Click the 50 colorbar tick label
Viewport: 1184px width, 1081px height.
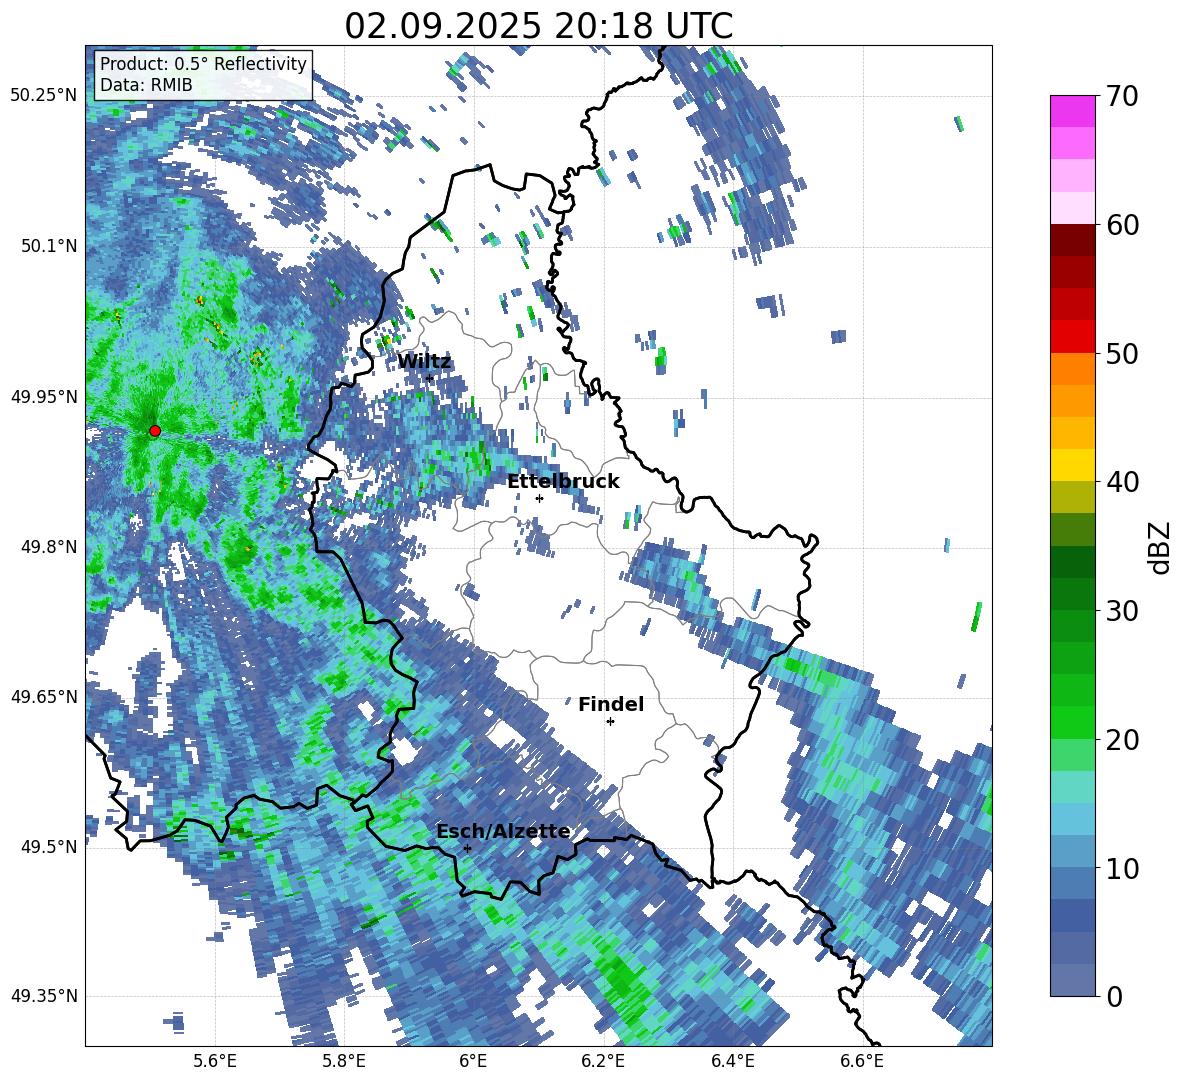(1122, 353)
